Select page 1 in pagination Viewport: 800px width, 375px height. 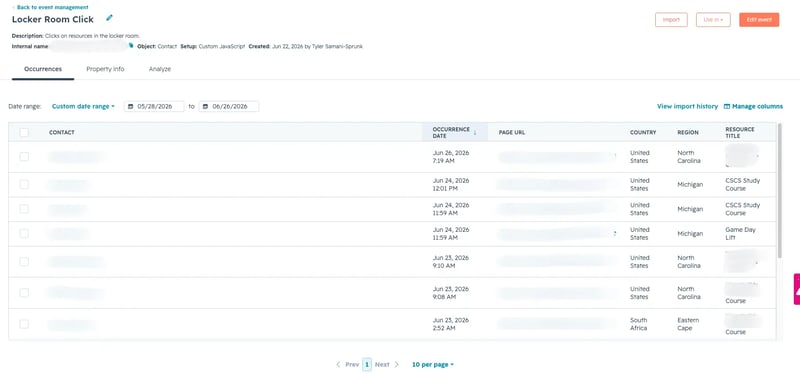click(367, 365)
